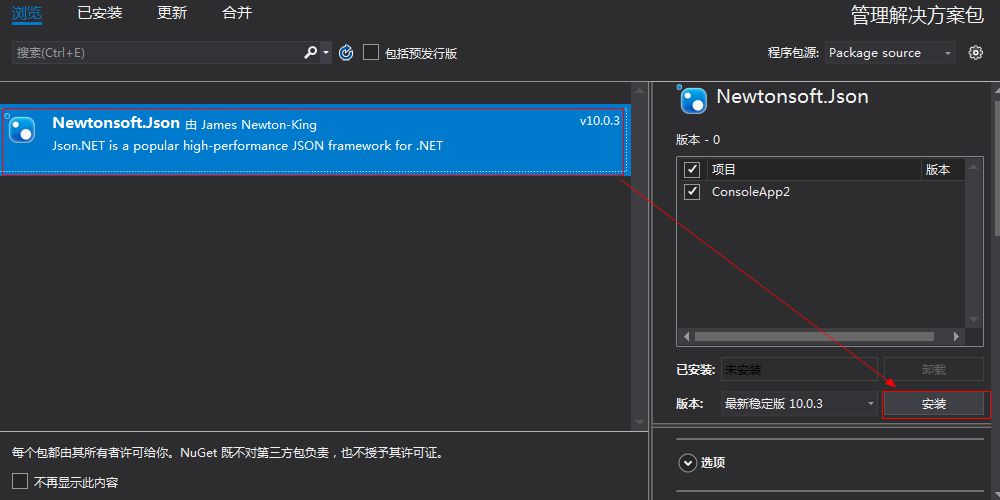Click the 版本 column header in project table
The height and width of the screenshot is (500, 1000).
pos(938,170)
